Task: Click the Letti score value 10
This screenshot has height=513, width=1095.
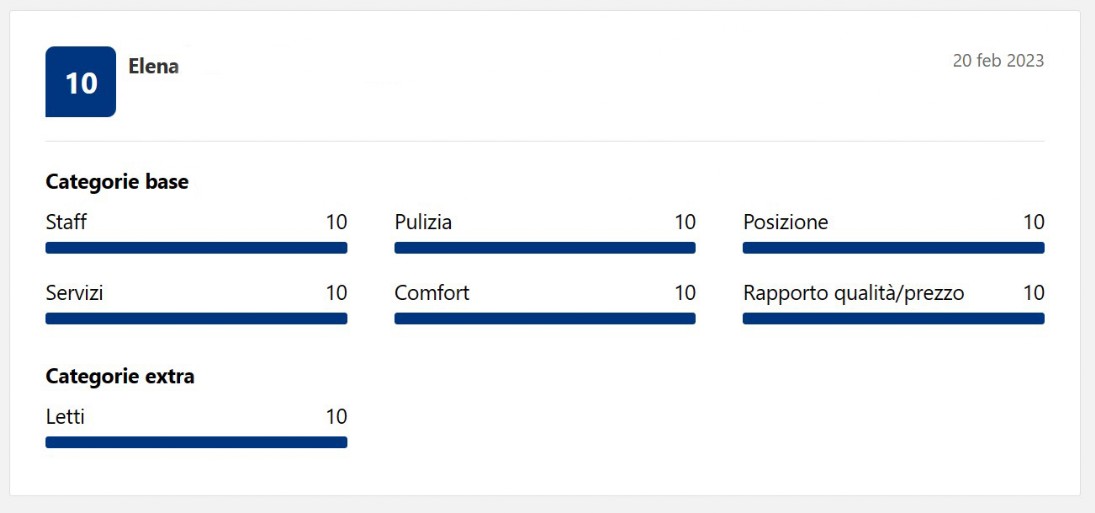Action: (x=337, y=417)
